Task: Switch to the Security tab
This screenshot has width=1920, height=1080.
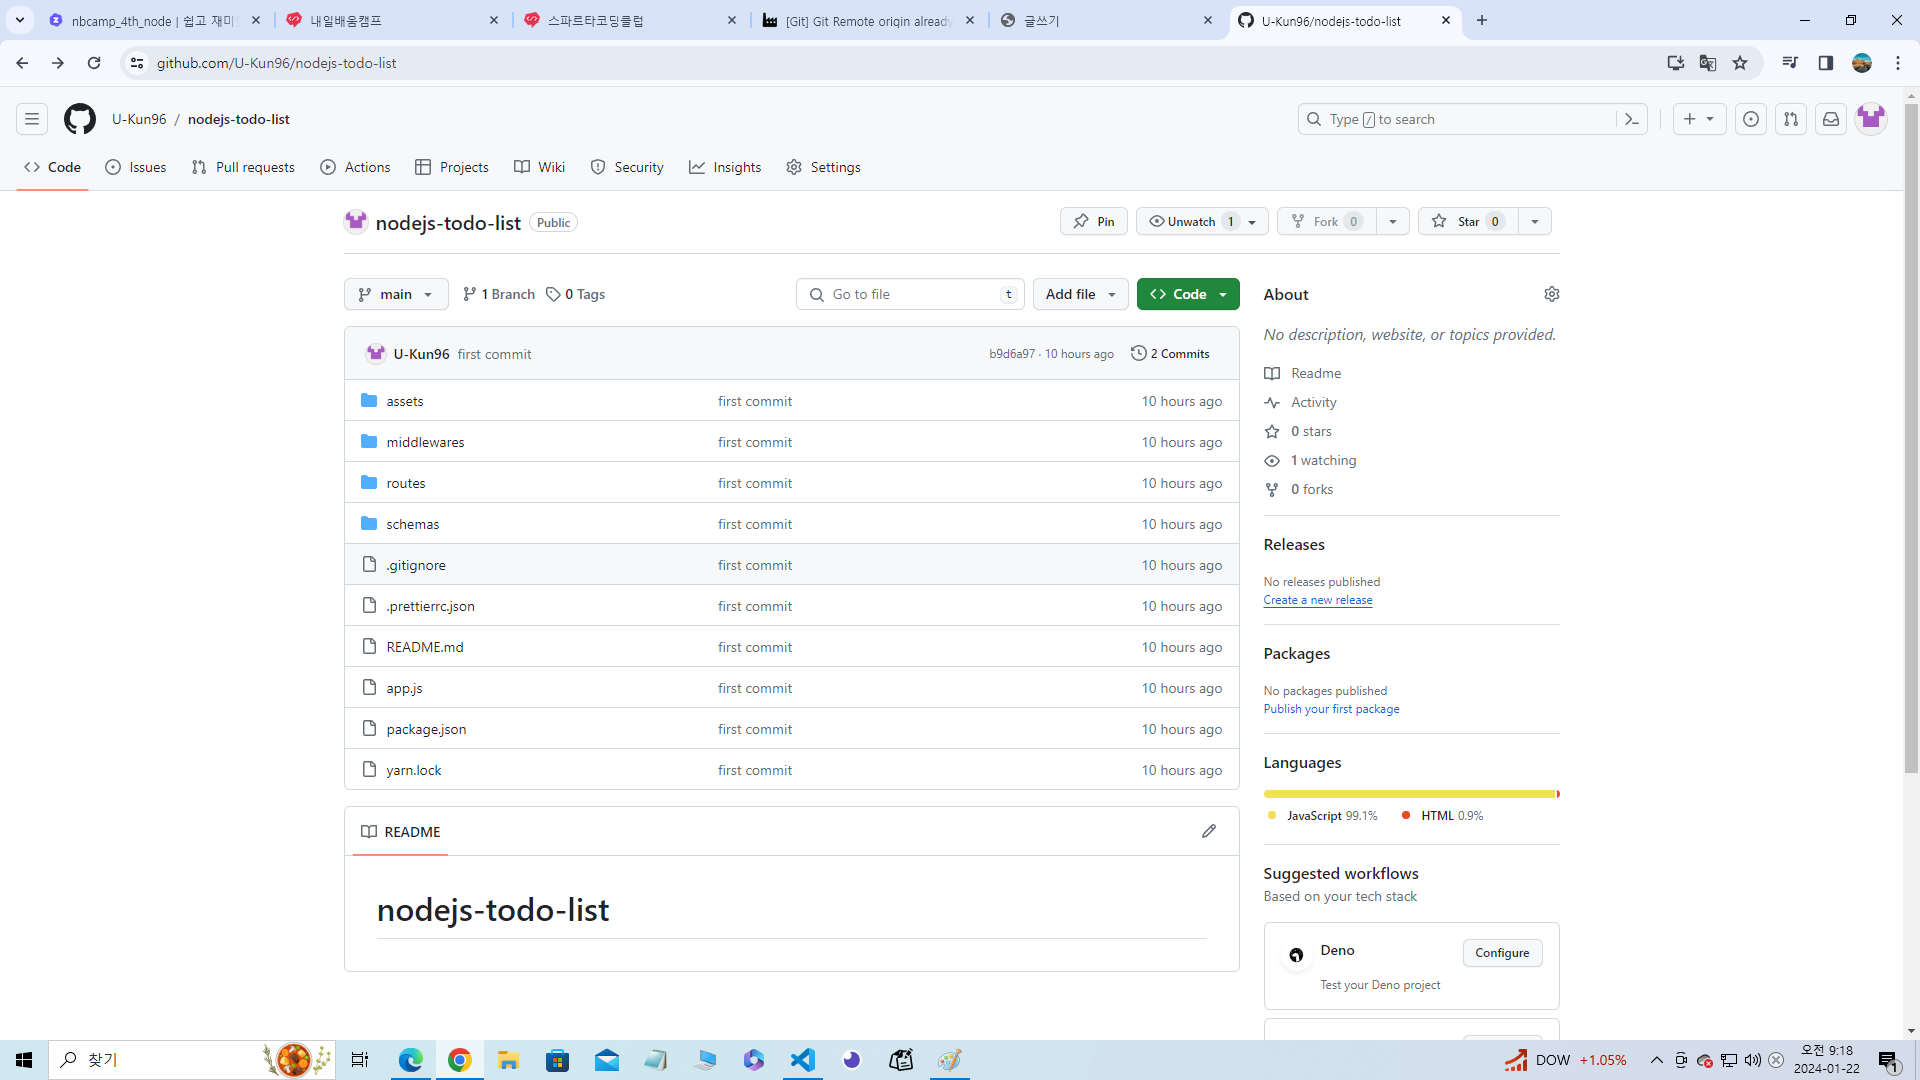Action: [627, 167]
